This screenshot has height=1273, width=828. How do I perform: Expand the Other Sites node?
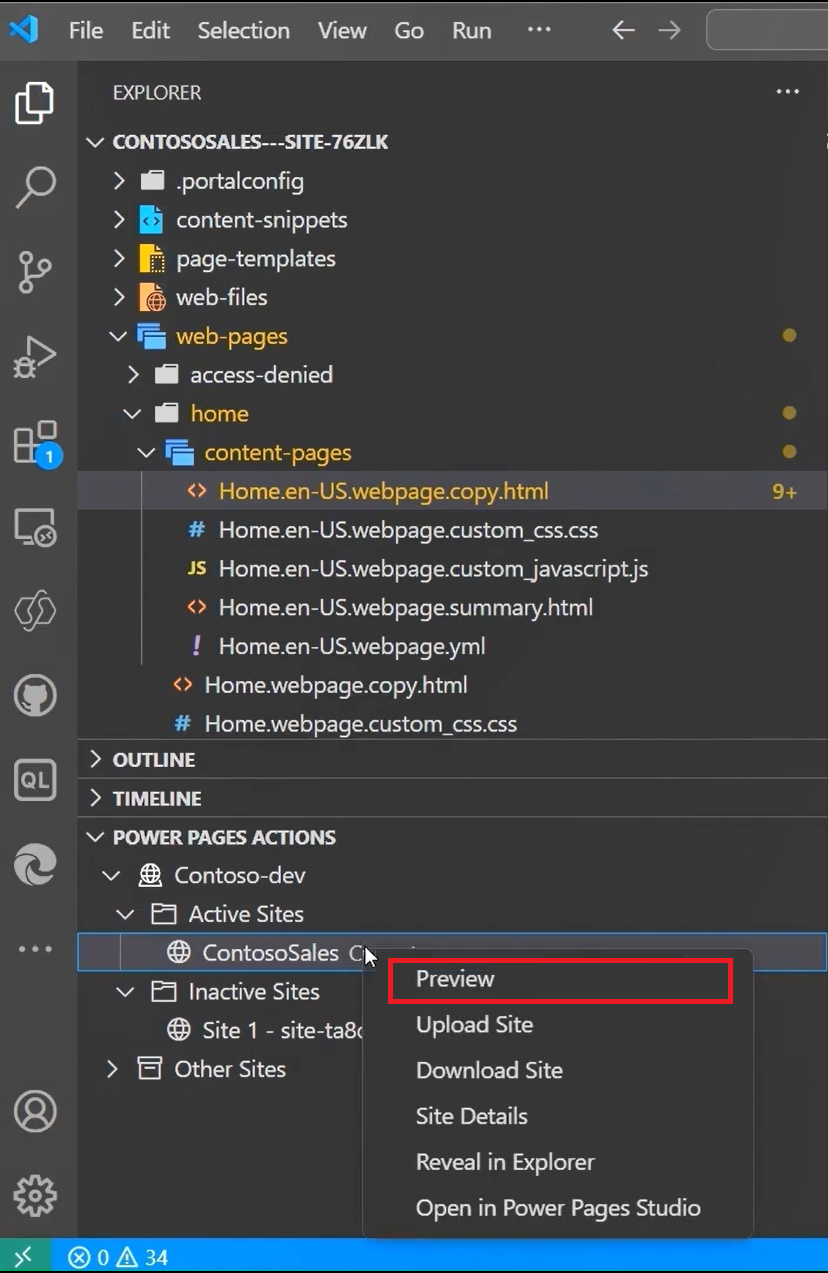pos(111,1070)
